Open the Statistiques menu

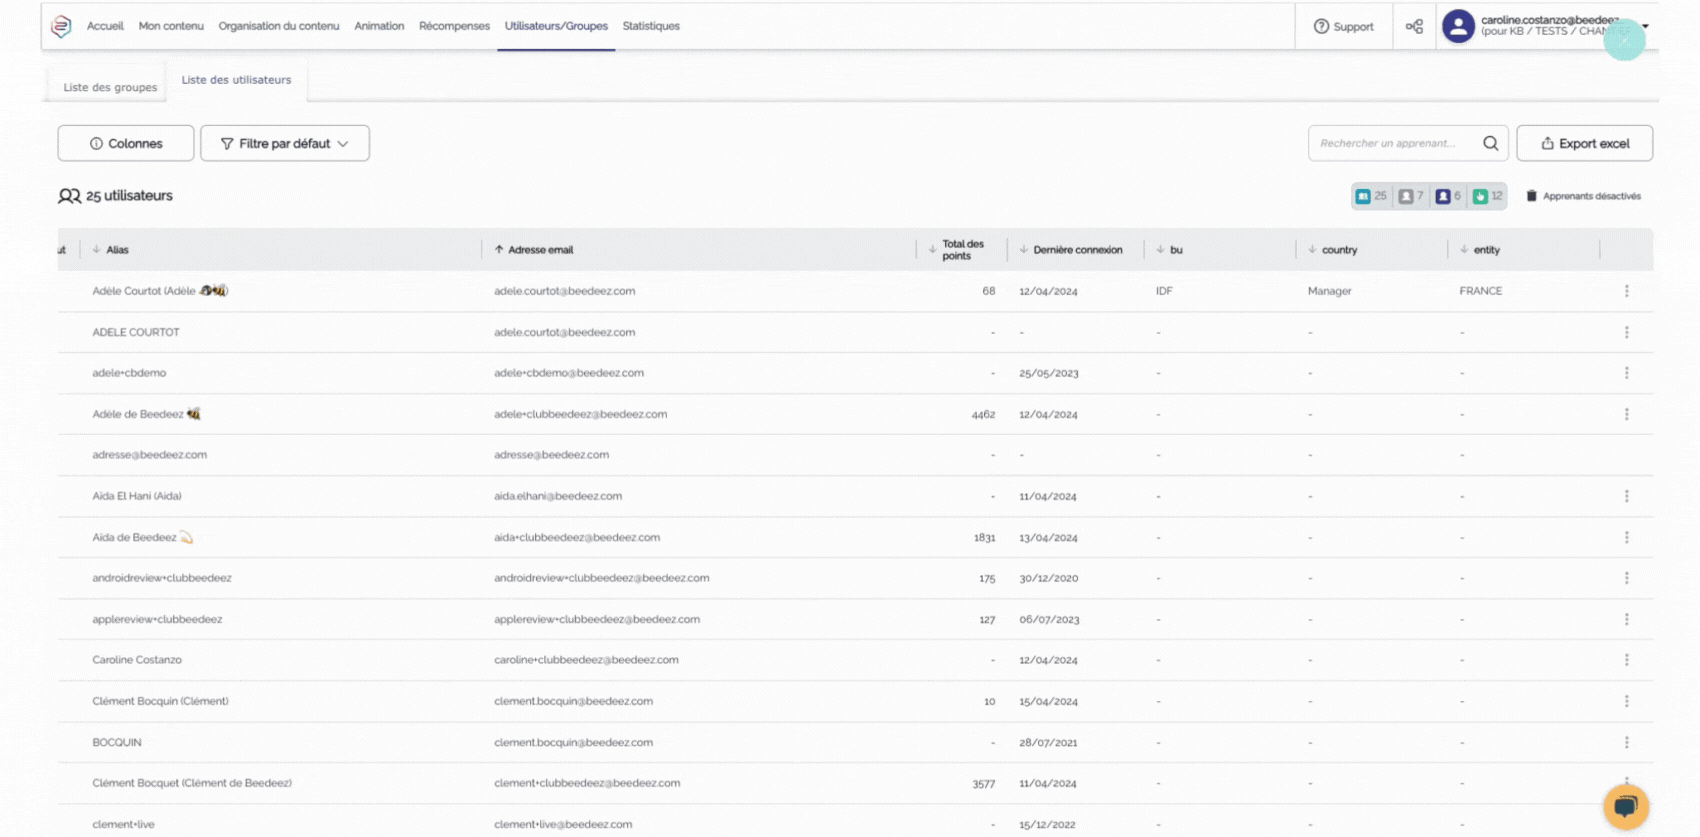click(x=650, y=26)
